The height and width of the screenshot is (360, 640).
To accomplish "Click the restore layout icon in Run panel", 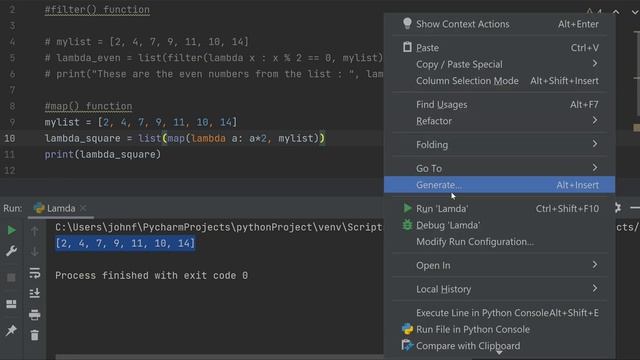I will click(x=11, y=304).
